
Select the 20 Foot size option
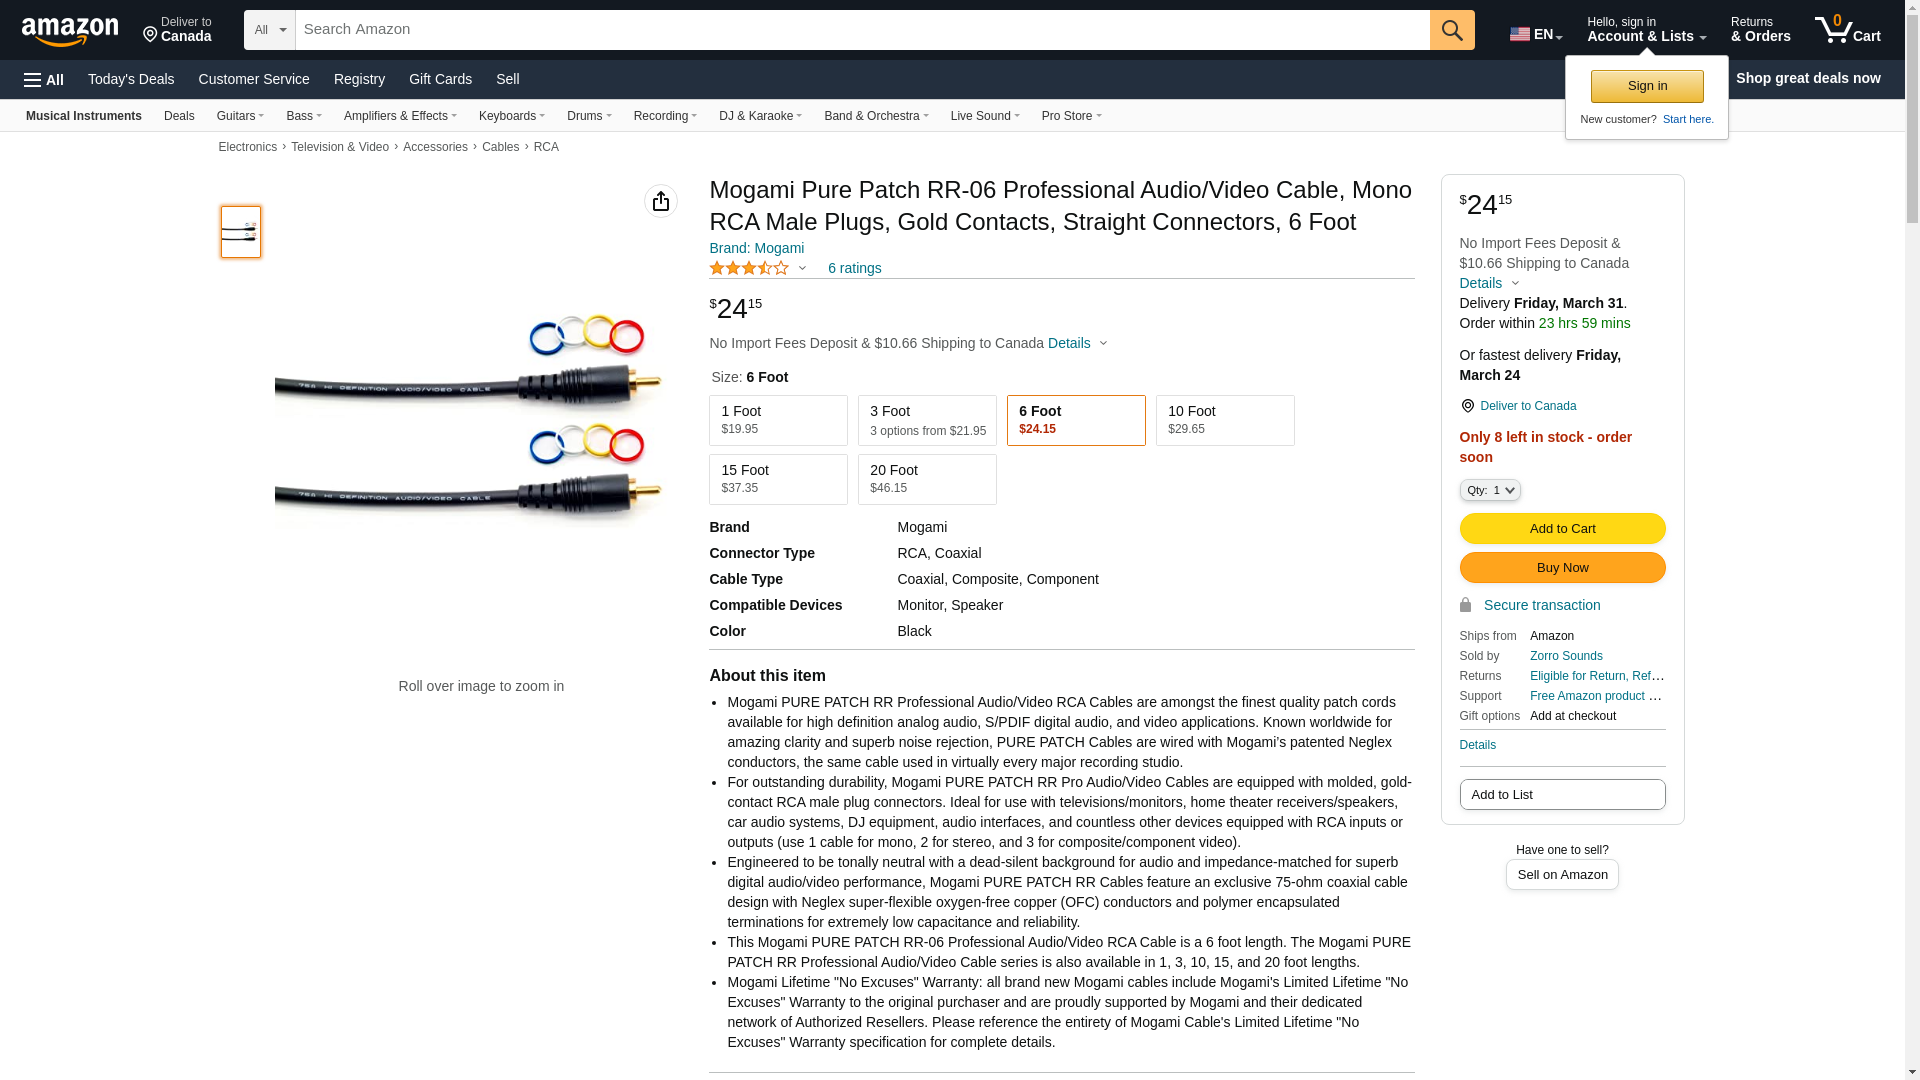point(927,479)
